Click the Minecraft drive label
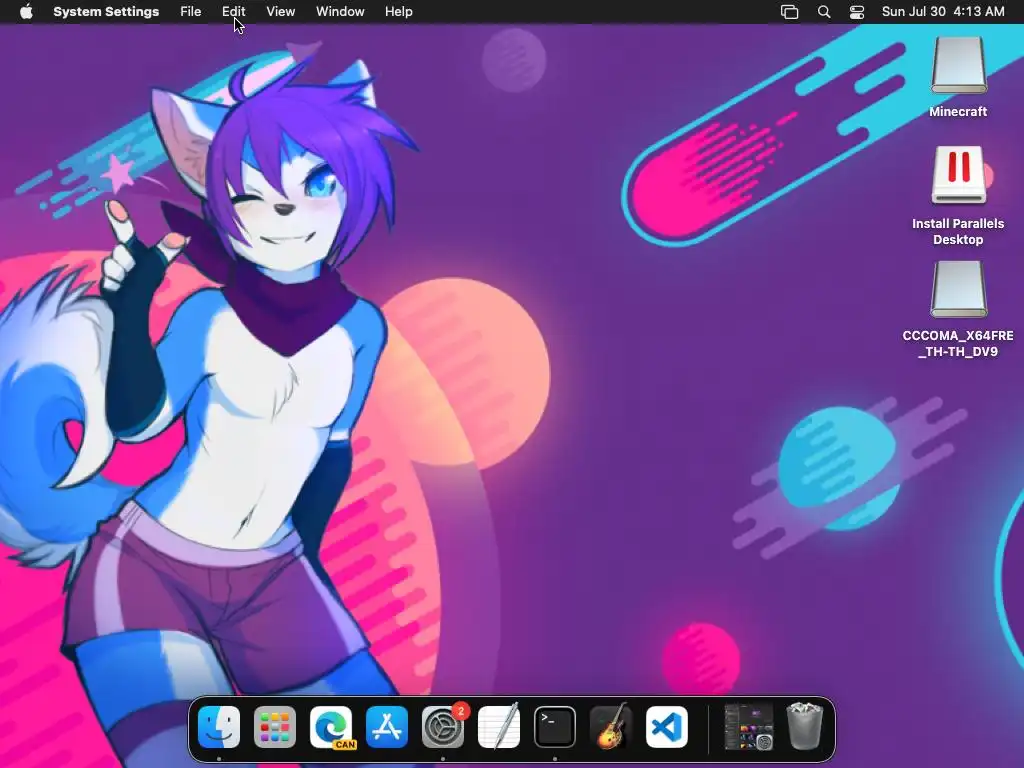 (x=958, y=112)
